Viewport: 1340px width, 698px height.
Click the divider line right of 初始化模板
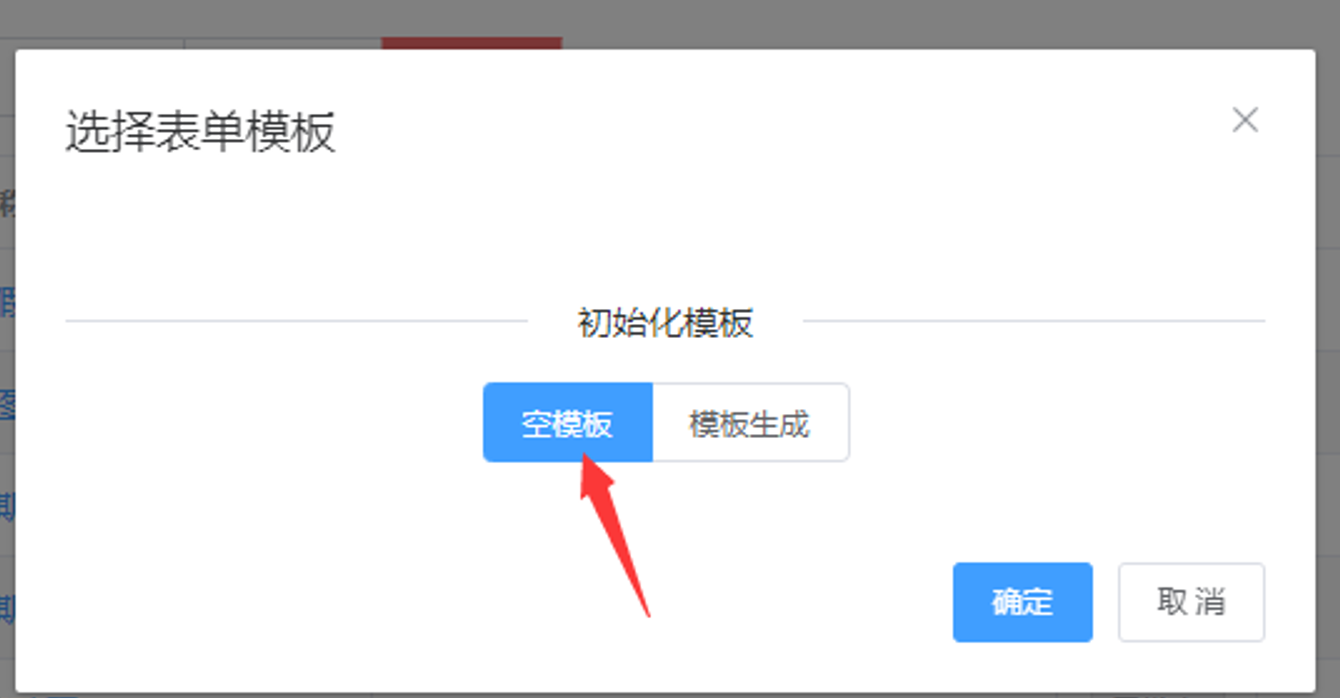point(1034,321)
